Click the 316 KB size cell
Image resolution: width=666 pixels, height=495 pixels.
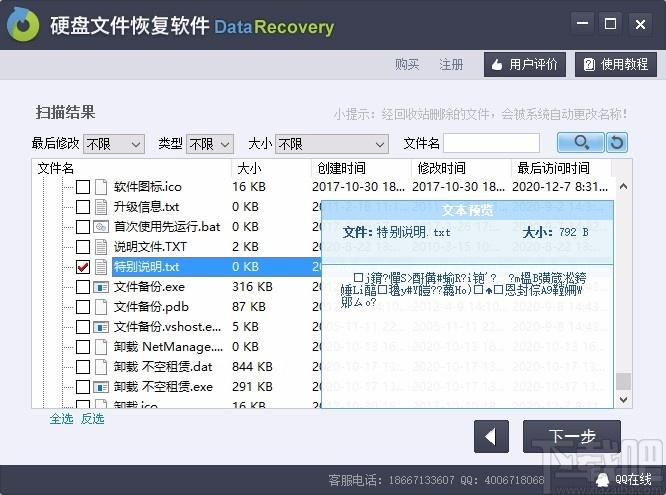[252, 287]
